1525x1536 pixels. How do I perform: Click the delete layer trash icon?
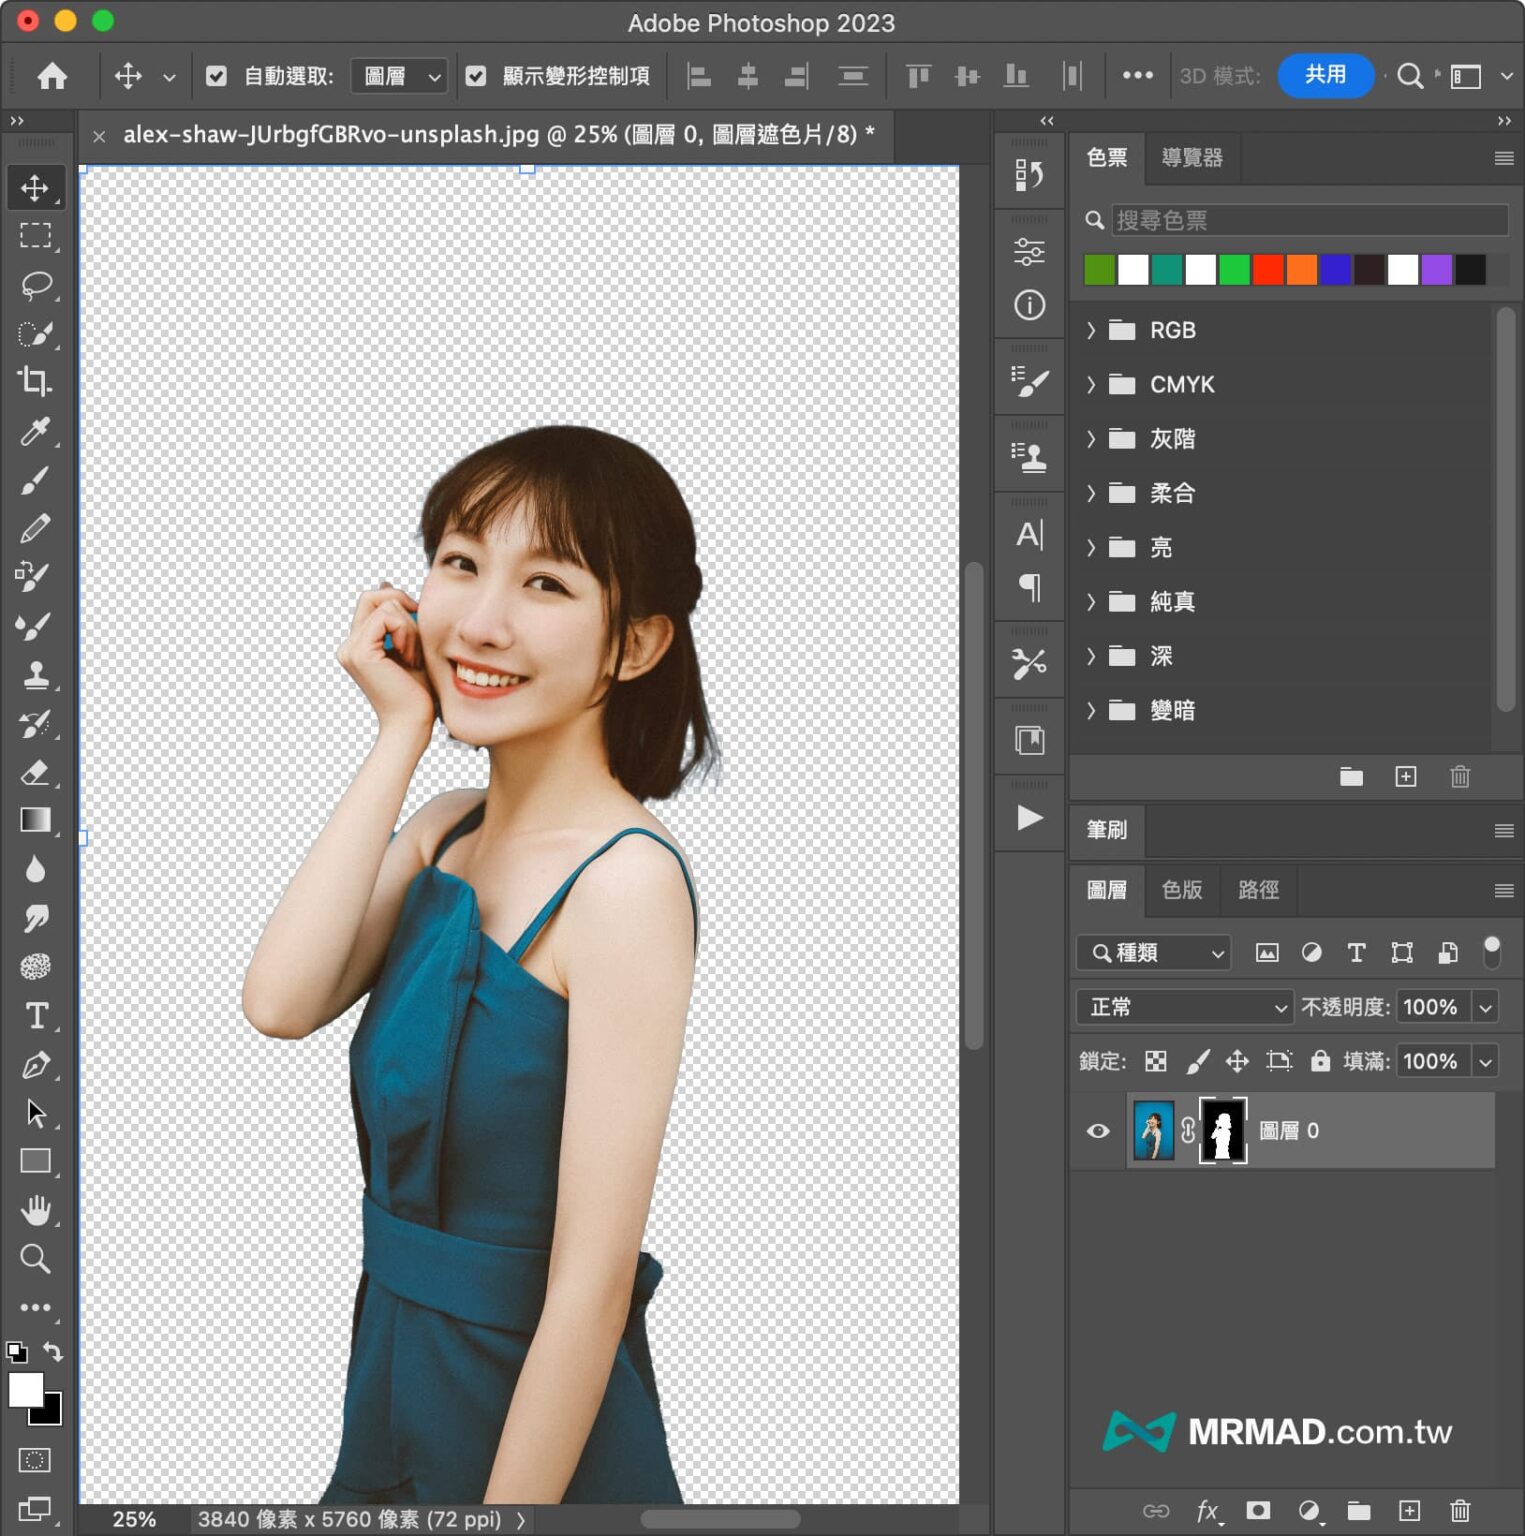(1459, 1510)
